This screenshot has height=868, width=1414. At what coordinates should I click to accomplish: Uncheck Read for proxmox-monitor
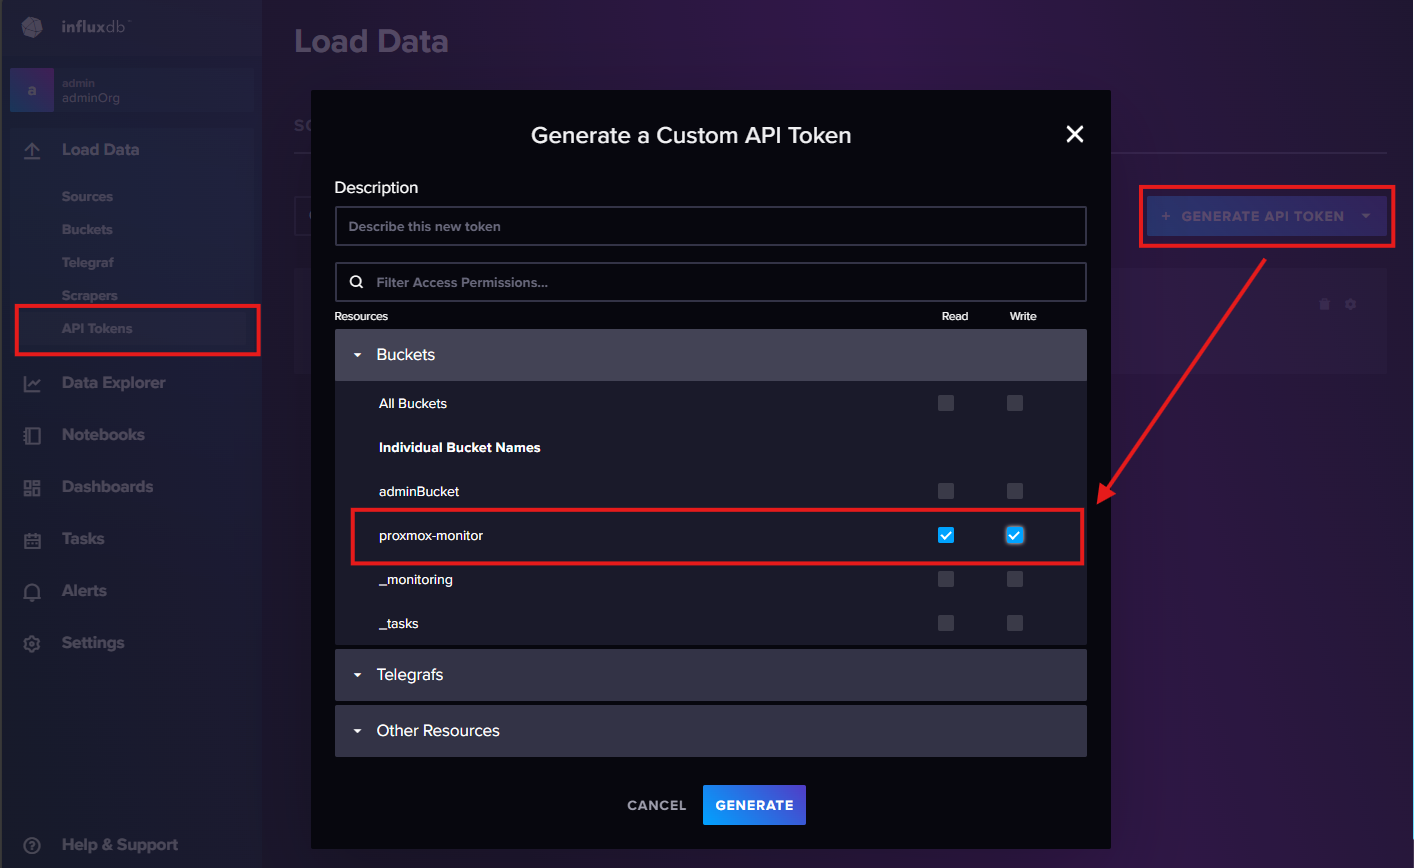point(946,535)
